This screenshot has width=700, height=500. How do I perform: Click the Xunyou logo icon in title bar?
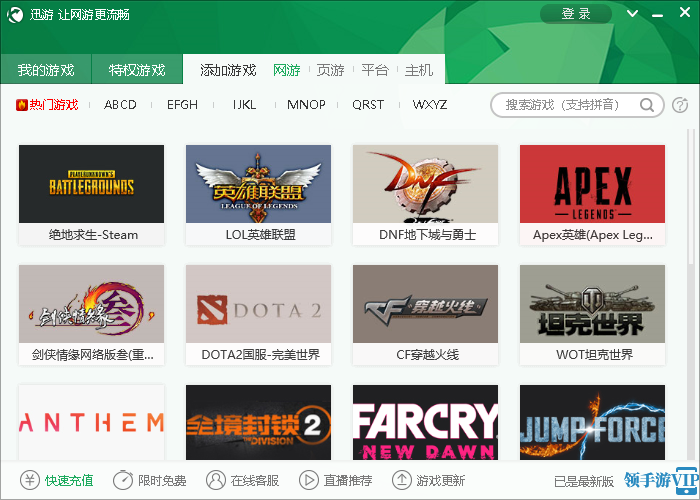(x=15, y=15)
